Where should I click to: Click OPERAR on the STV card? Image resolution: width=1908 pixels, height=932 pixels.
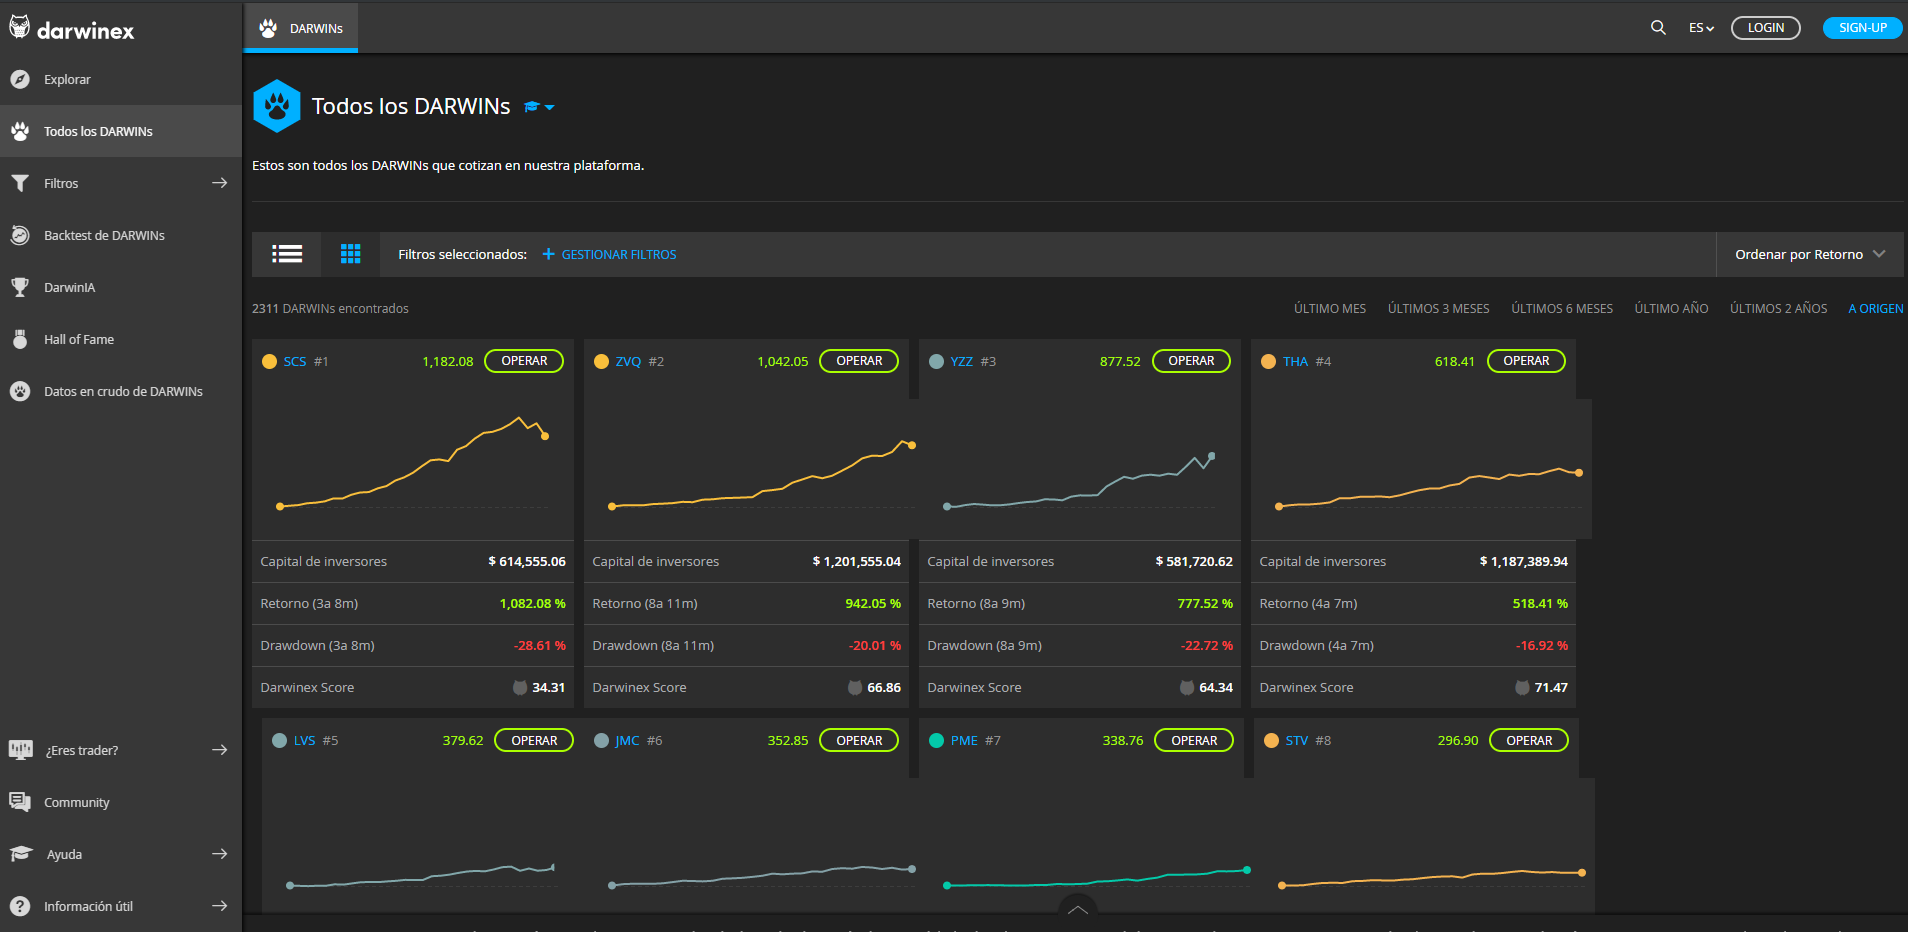tap(1529, 740)
